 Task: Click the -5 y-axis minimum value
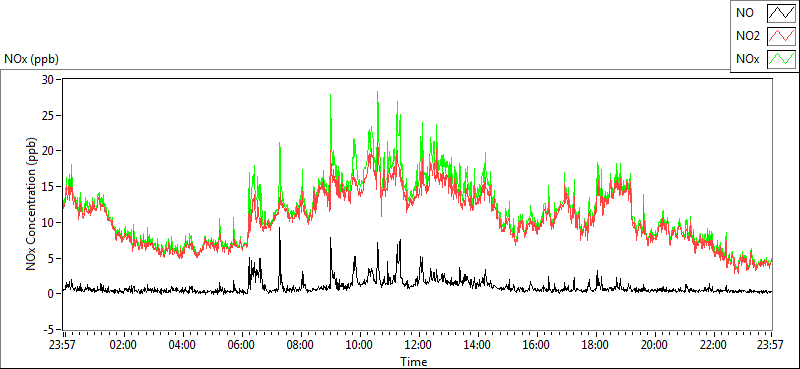[x=49, y=330]
